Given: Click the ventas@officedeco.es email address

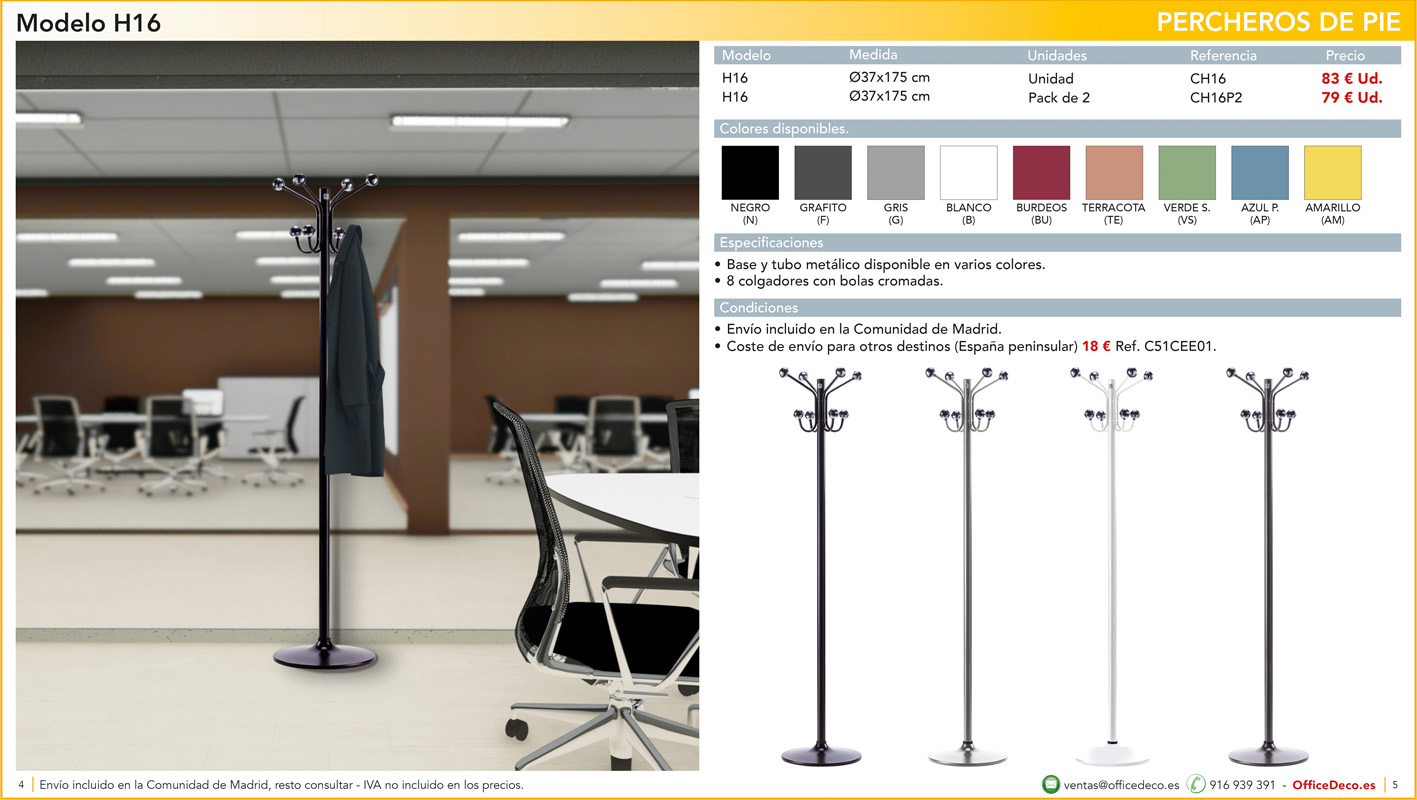Looking at the screenshot, I should (x=1121, y=785).
